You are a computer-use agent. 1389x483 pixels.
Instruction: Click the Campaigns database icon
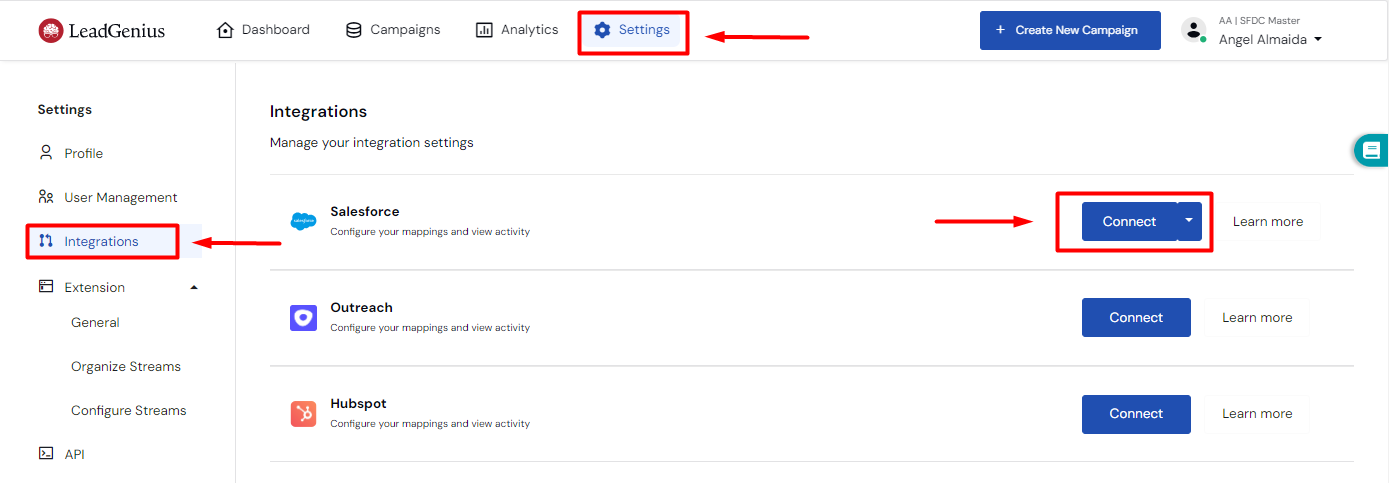354,30
